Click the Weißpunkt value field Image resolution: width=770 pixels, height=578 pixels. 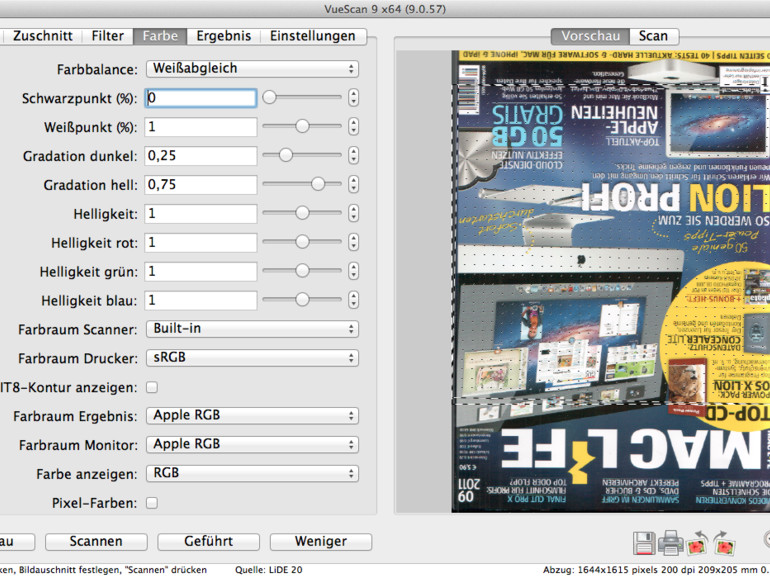(201, 127)
